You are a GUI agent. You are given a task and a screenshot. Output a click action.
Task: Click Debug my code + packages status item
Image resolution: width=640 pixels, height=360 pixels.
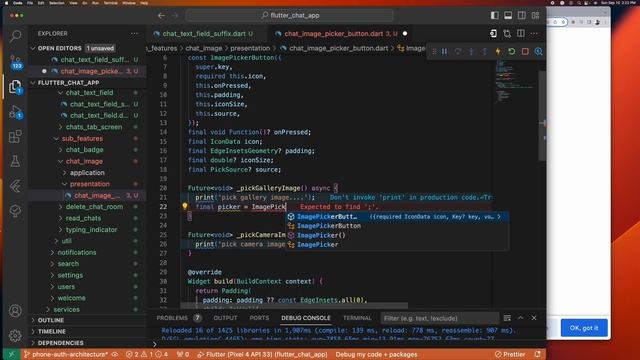click(x=376, y=354)
